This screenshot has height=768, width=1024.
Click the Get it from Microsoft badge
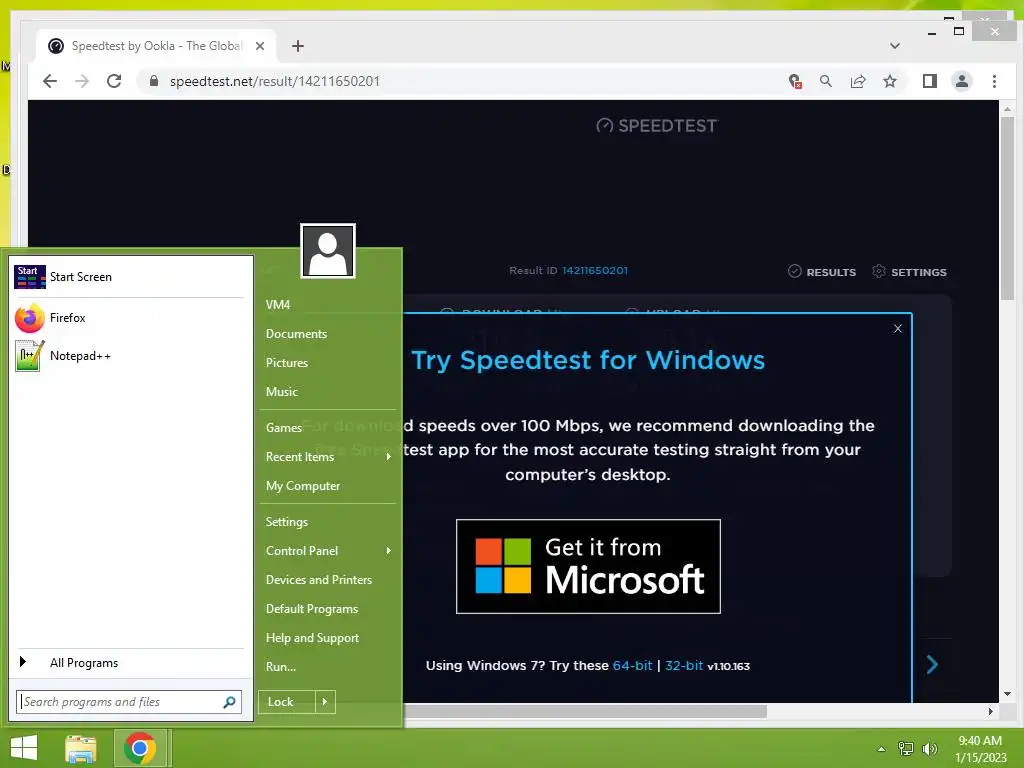pos(588,566)
